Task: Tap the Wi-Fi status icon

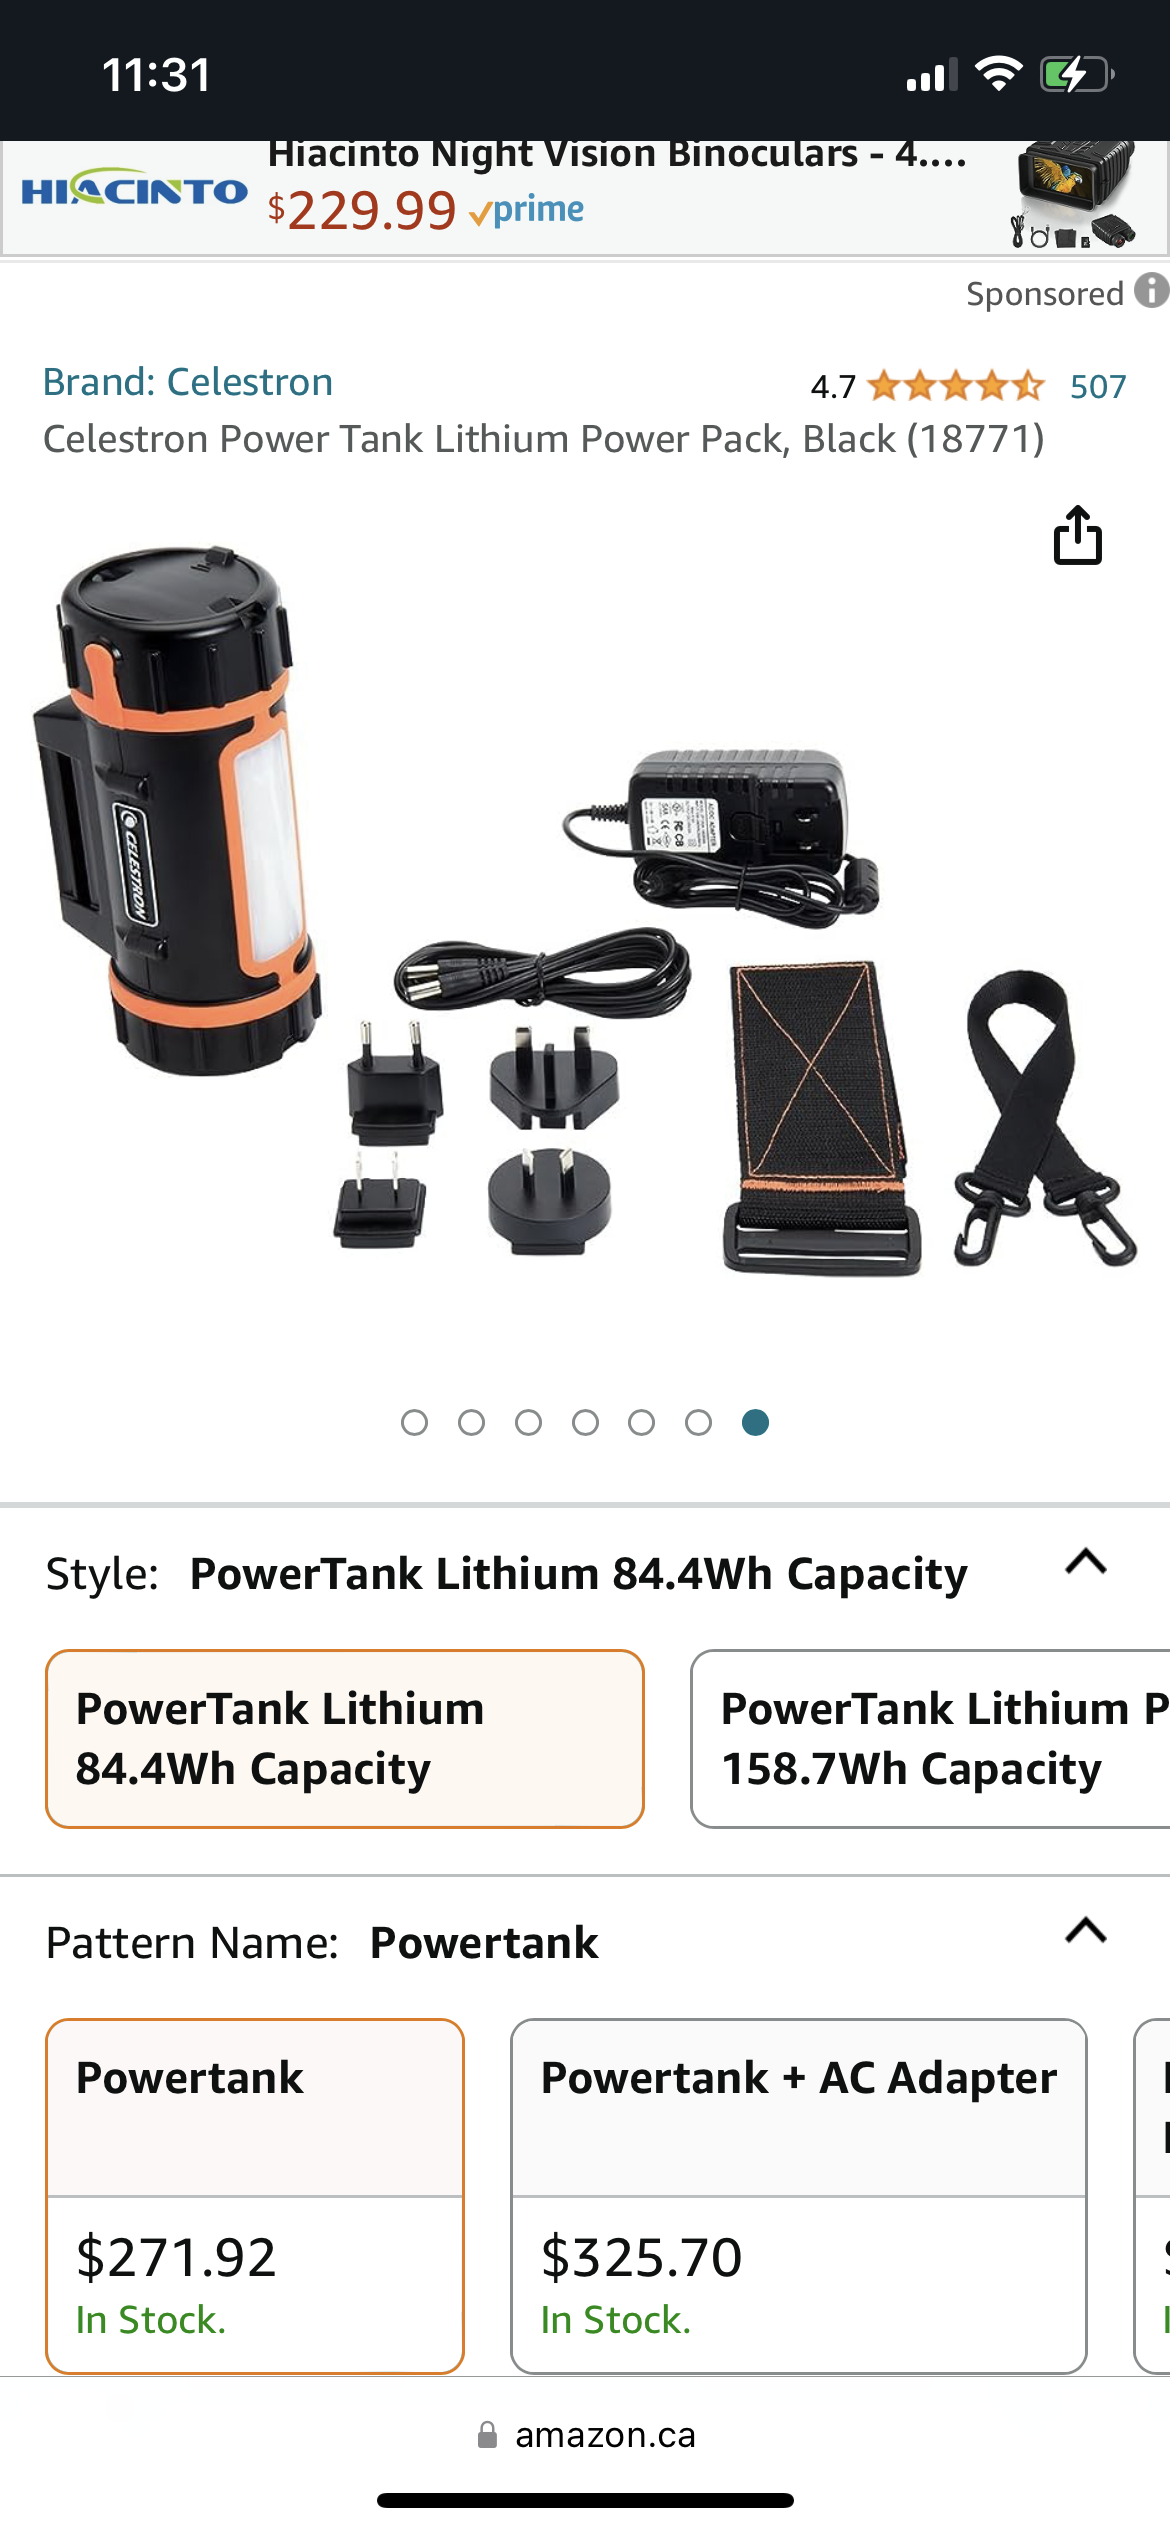Action: [998, 74]
